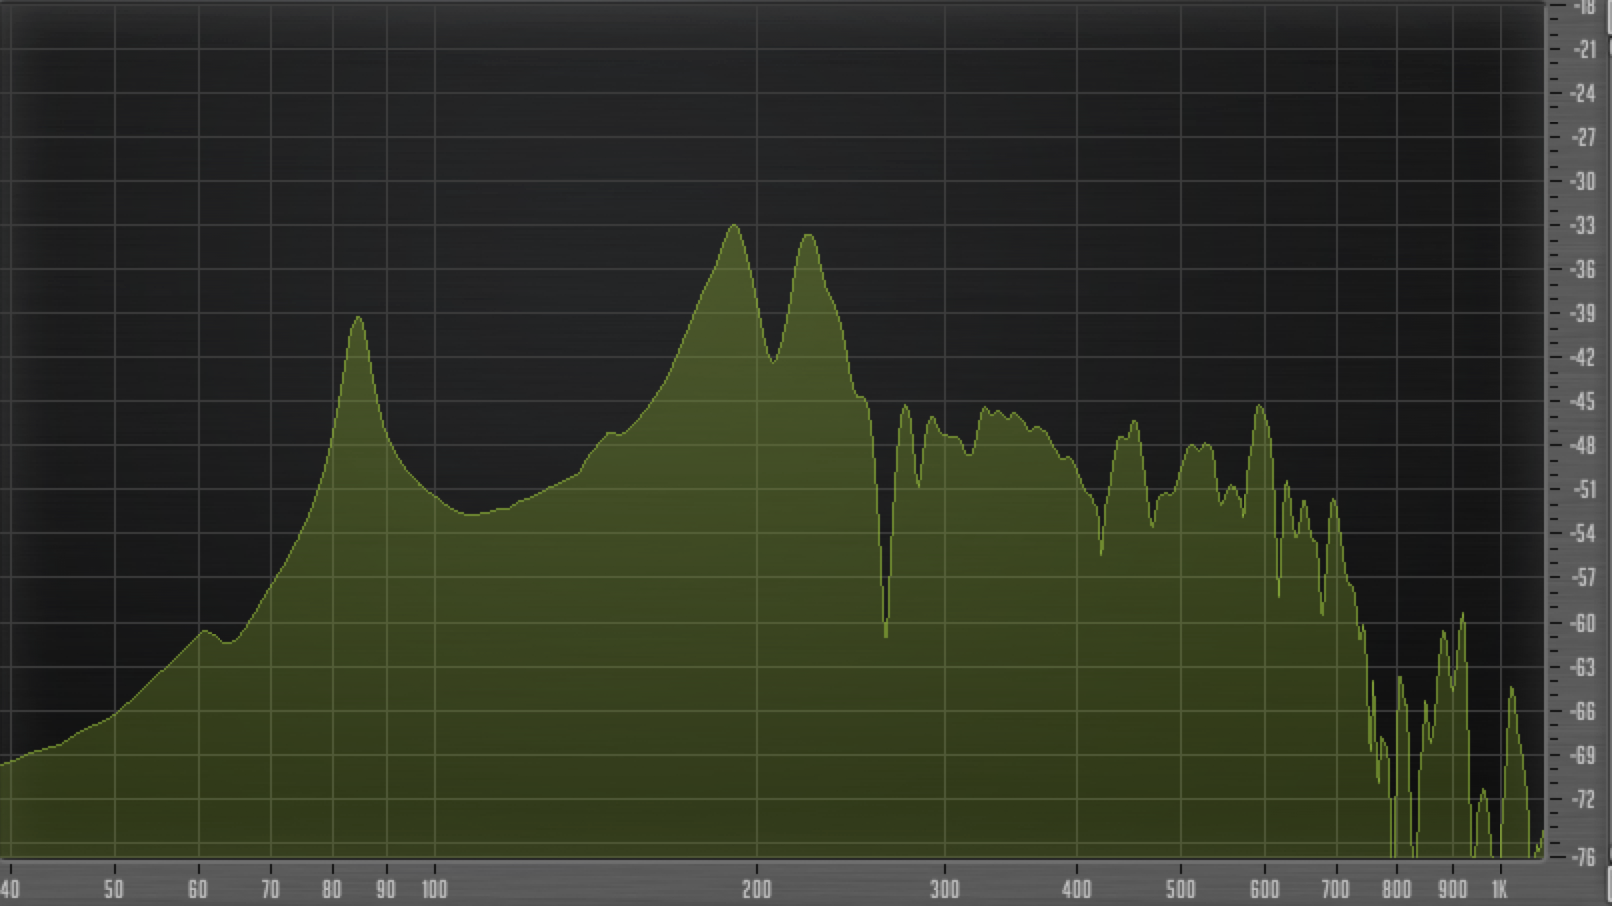Screen dimensions: 1612x906
Task: Click the 700 Hz frequency axis label
Action: [x=1336, y=889]
